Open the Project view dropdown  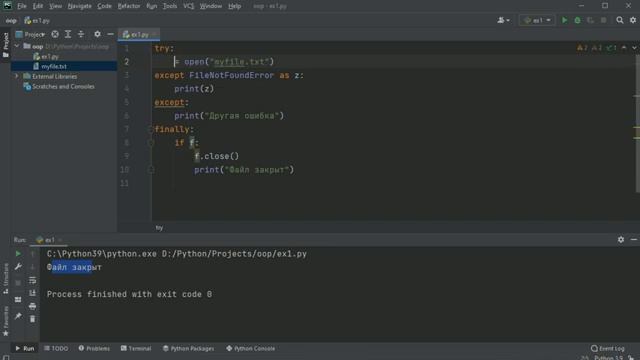31,34
